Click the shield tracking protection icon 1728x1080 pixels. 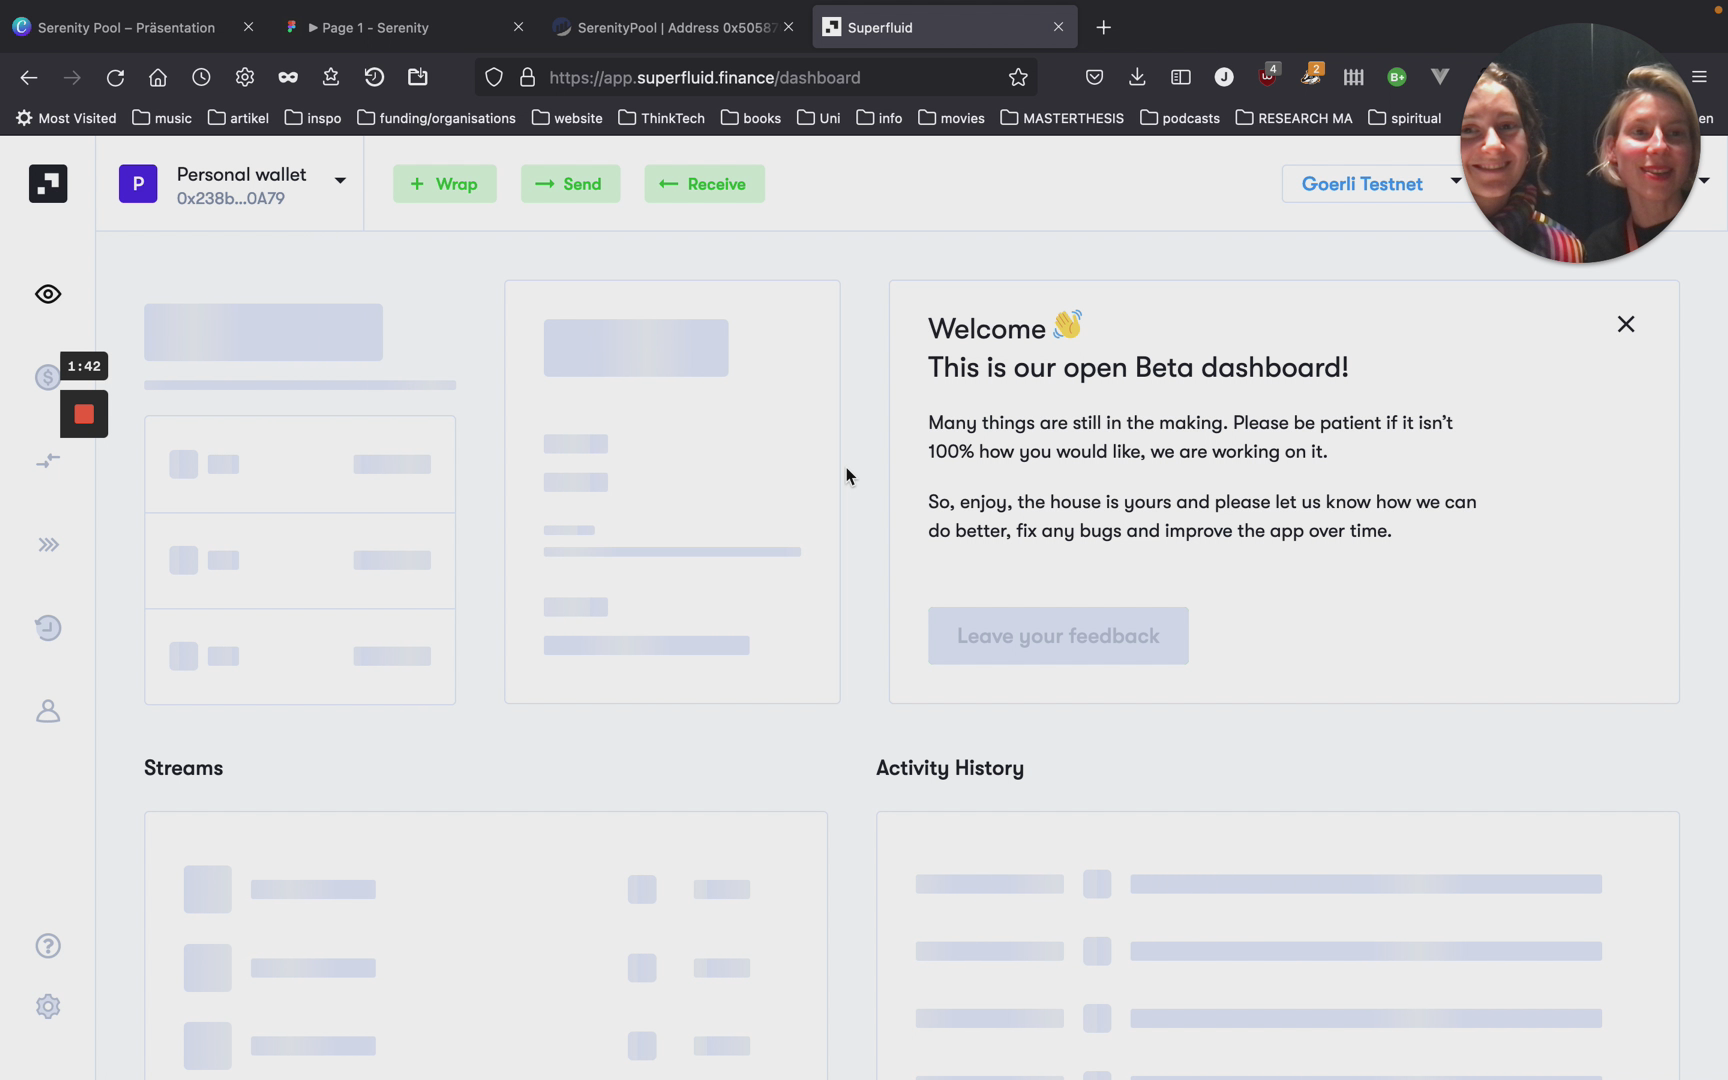494,77
